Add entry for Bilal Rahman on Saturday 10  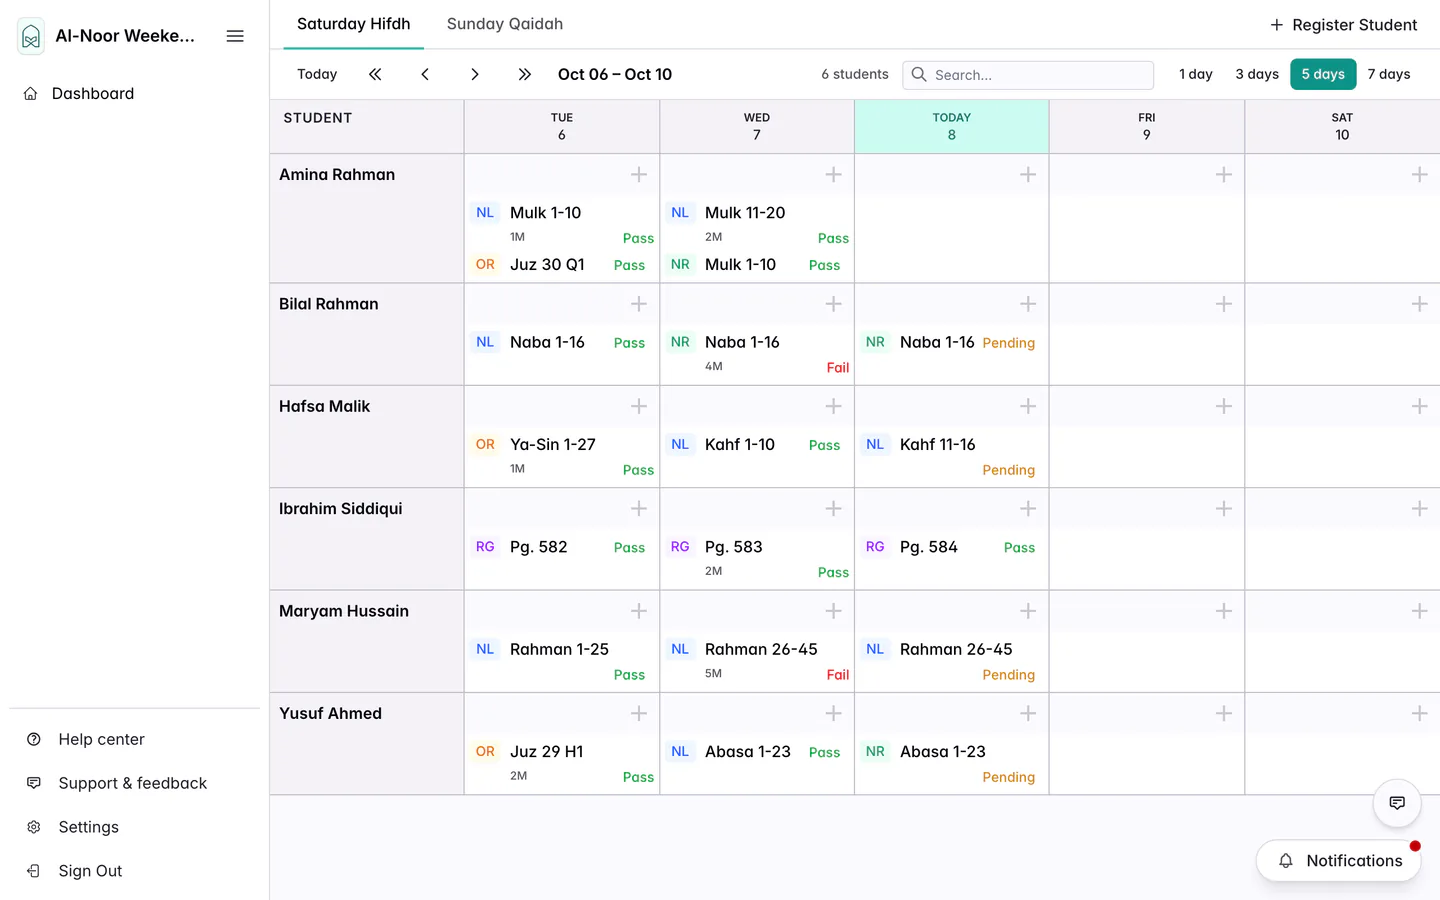[1419, 304]
